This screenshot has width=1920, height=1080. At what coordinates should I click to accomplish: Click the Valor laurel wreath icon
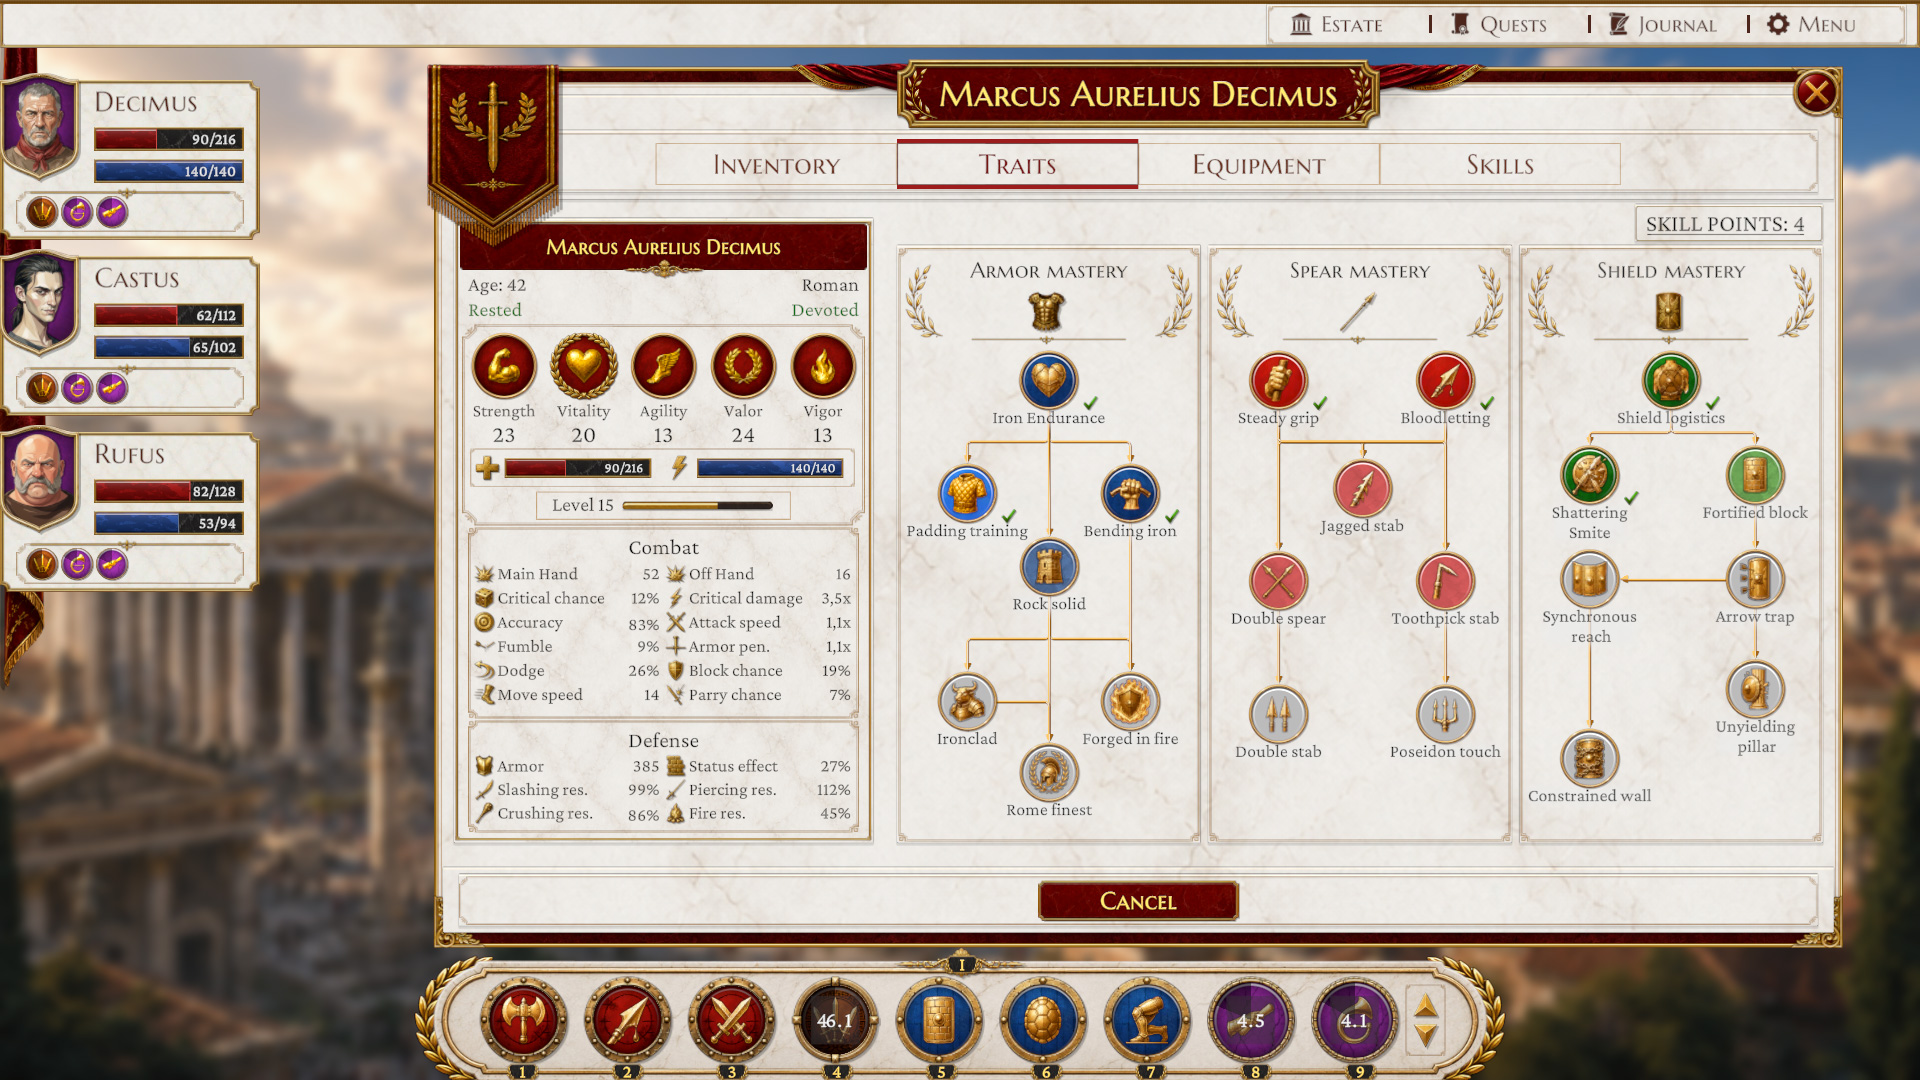pyautogui.click(x=743, y=366)
